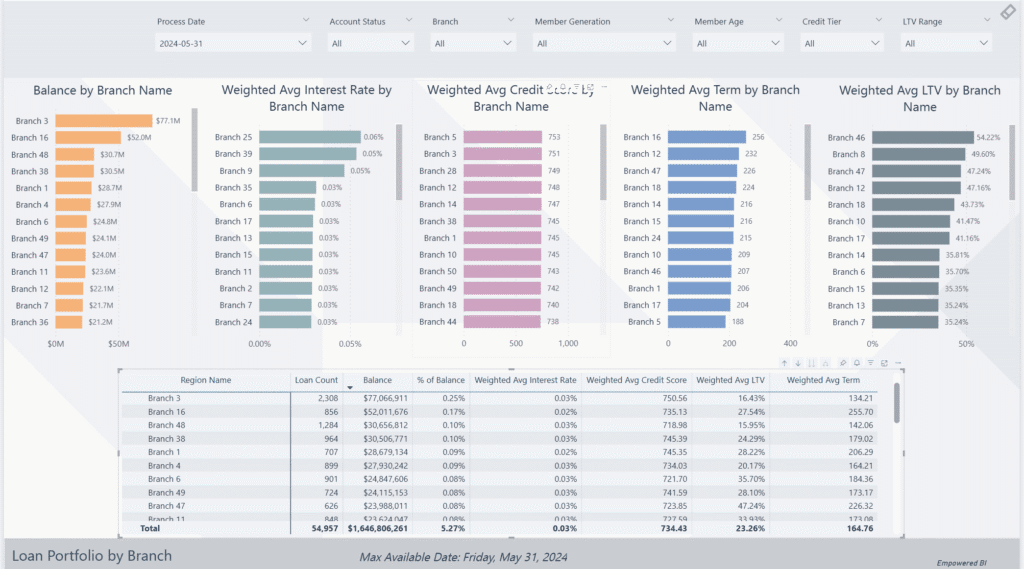Show filters on the visual via filter icon
1024x569 pixels.
click(x=871, y=363)
